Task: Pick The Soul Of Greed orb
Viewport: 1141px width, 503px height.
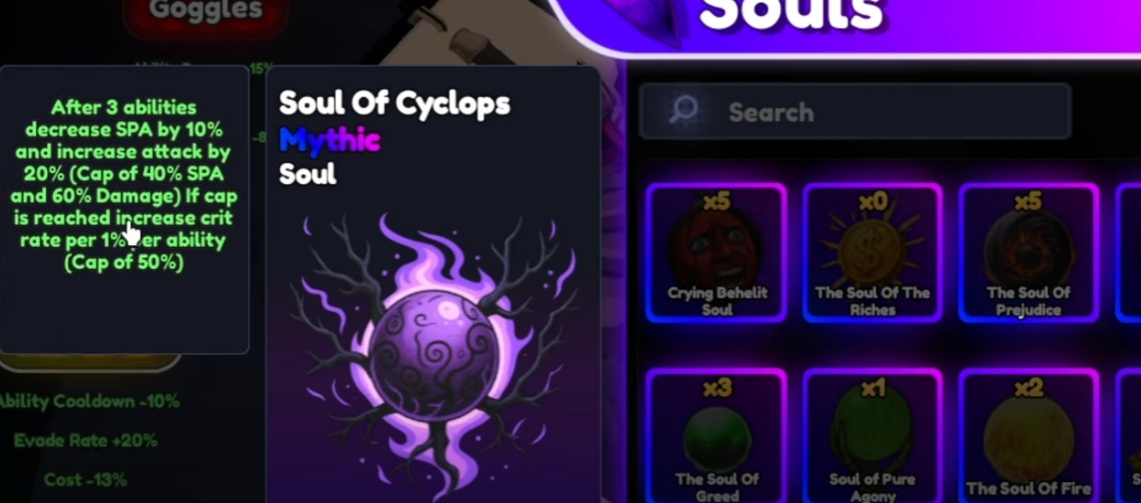Action: click(716, 435)
